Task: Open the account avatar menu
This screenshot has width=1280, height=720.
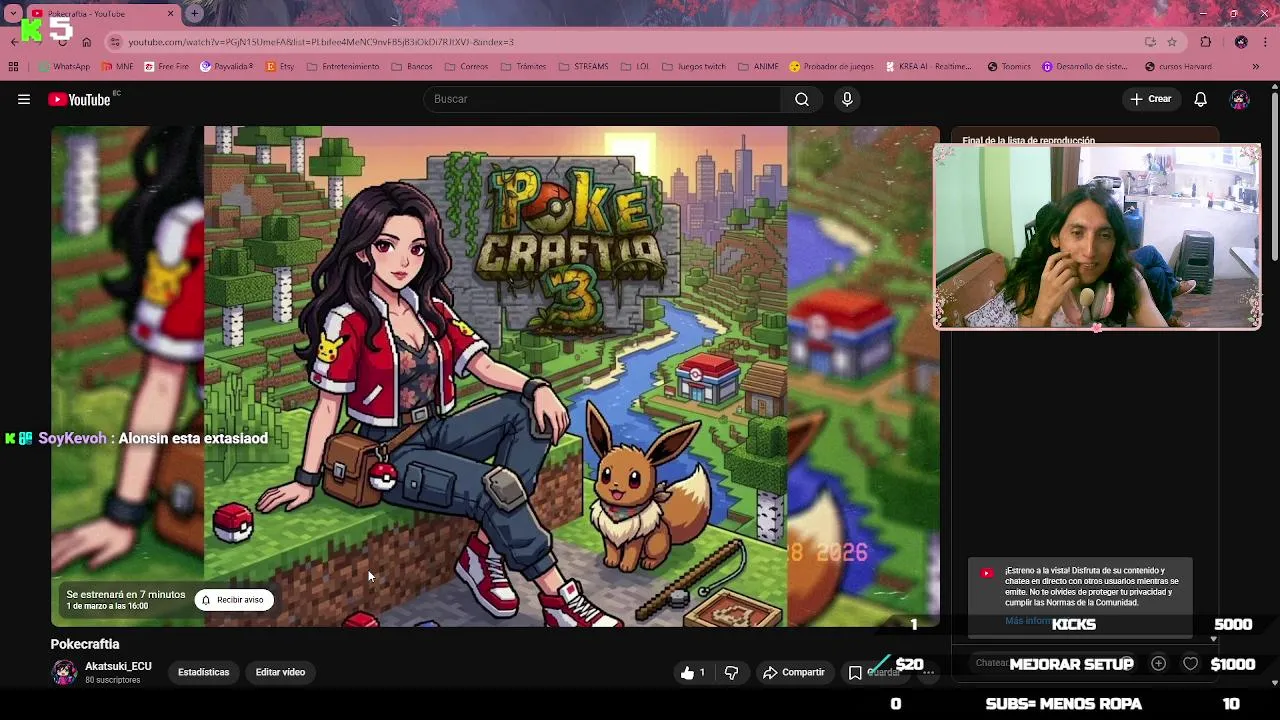Action: pos(1240,99)
